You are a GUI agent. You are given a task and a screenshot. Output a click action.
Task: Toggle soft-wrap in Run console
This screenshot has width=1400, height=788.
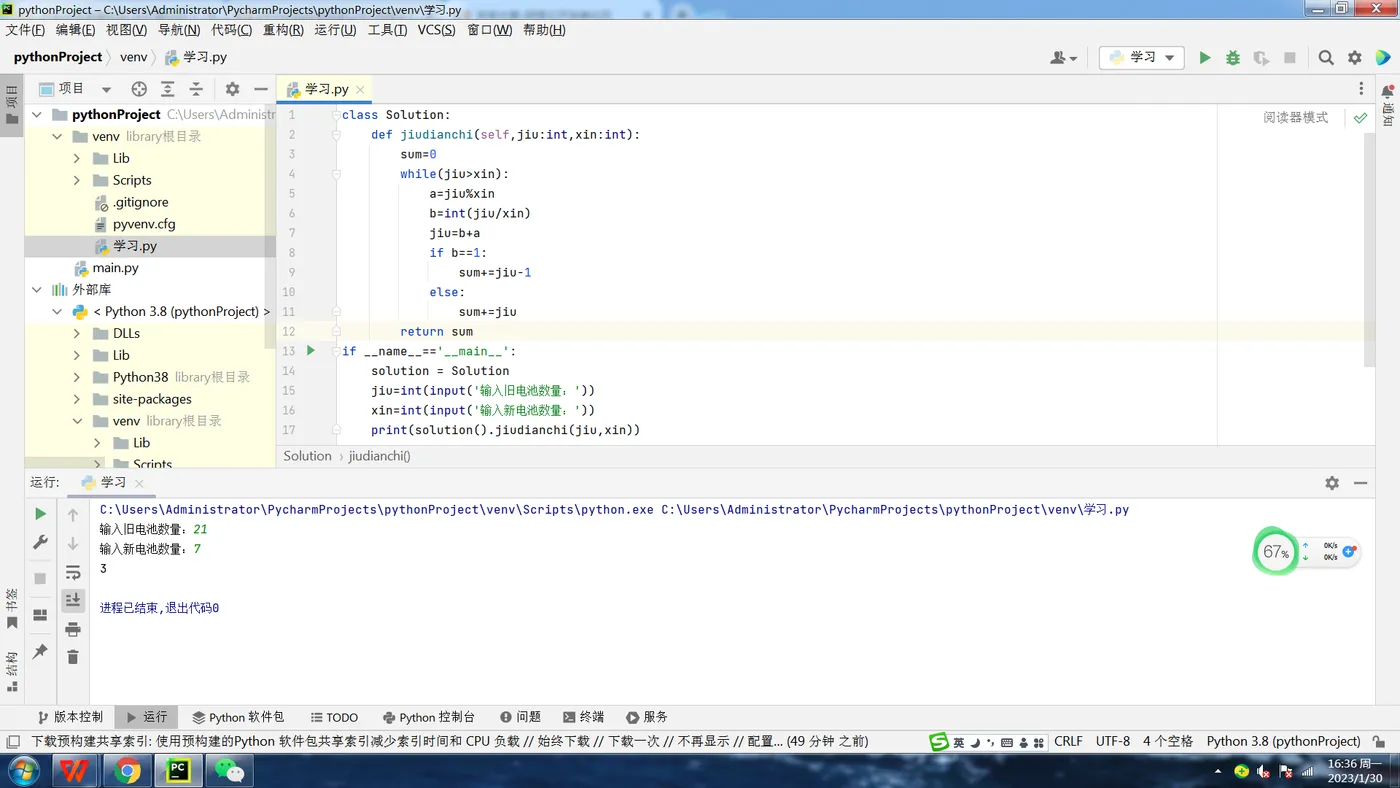pos(73,572)
